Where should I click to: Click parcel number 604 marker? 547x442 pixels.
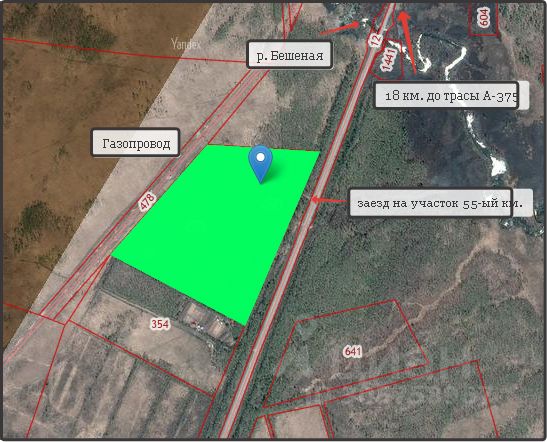click(x=484, y=17)
